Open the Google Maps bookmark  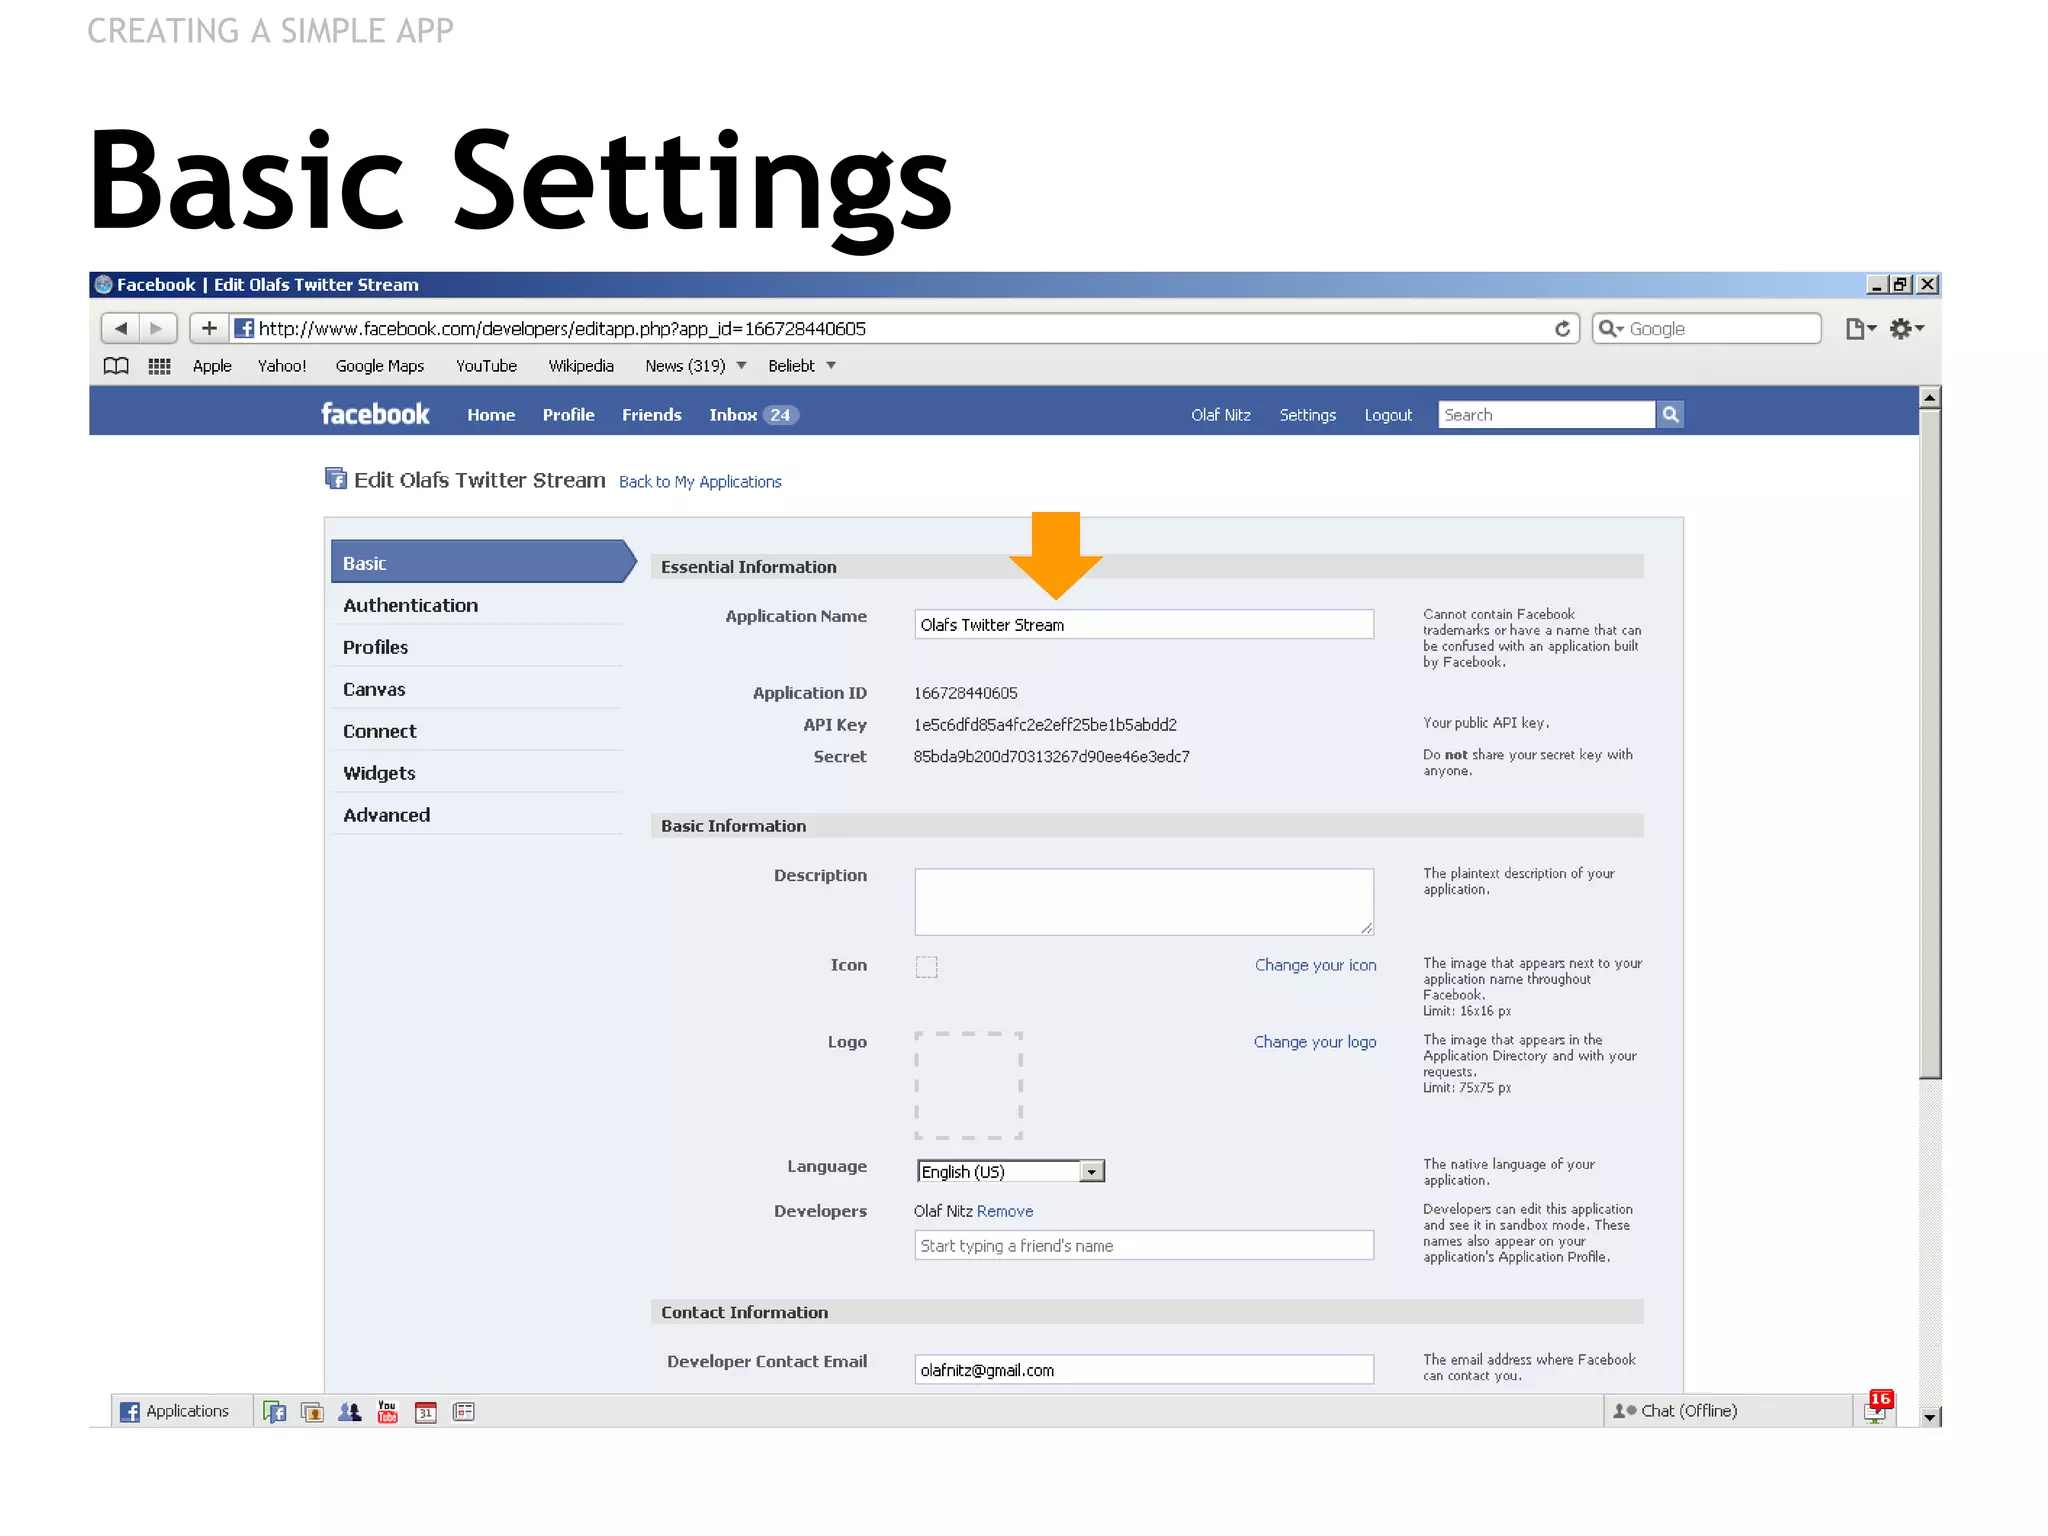point(380,366)
